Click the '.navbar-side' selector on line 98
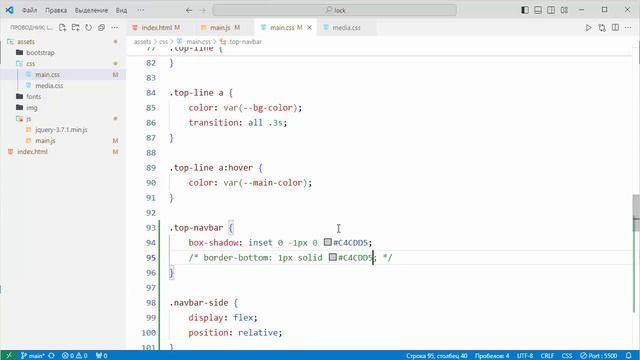This screenshot has height=360, width=640. tap(199, 303)
